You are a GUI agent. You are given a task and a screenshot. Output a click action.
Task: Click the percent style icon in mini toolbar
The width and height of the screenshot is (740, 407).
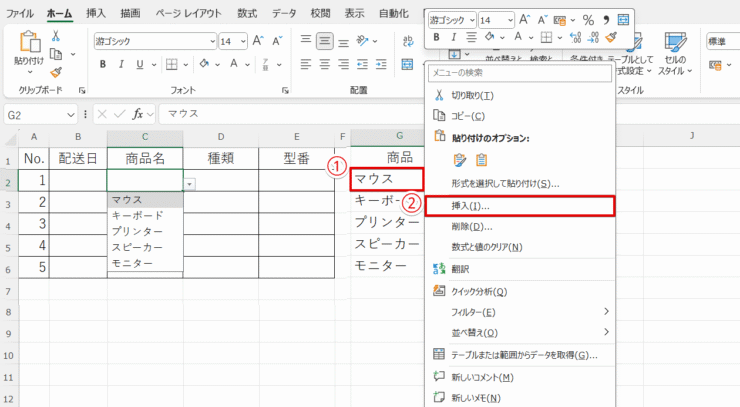pyautogui.click(x=588, y=20)
